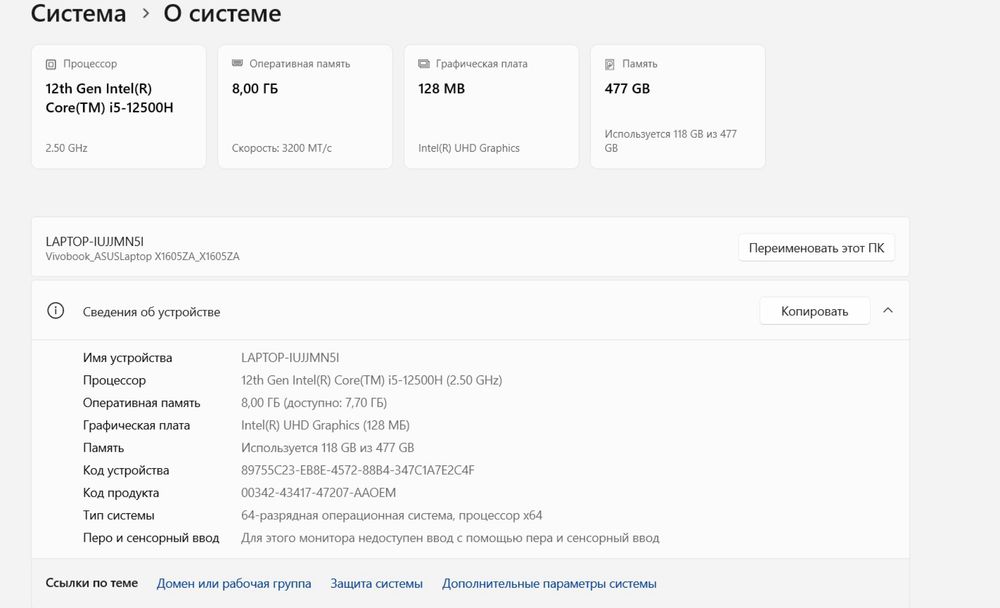Image resolution: width=1000 pixels, height=608 pixels.
Task: Click the Имя устройства row label
Action: (128, 358)
